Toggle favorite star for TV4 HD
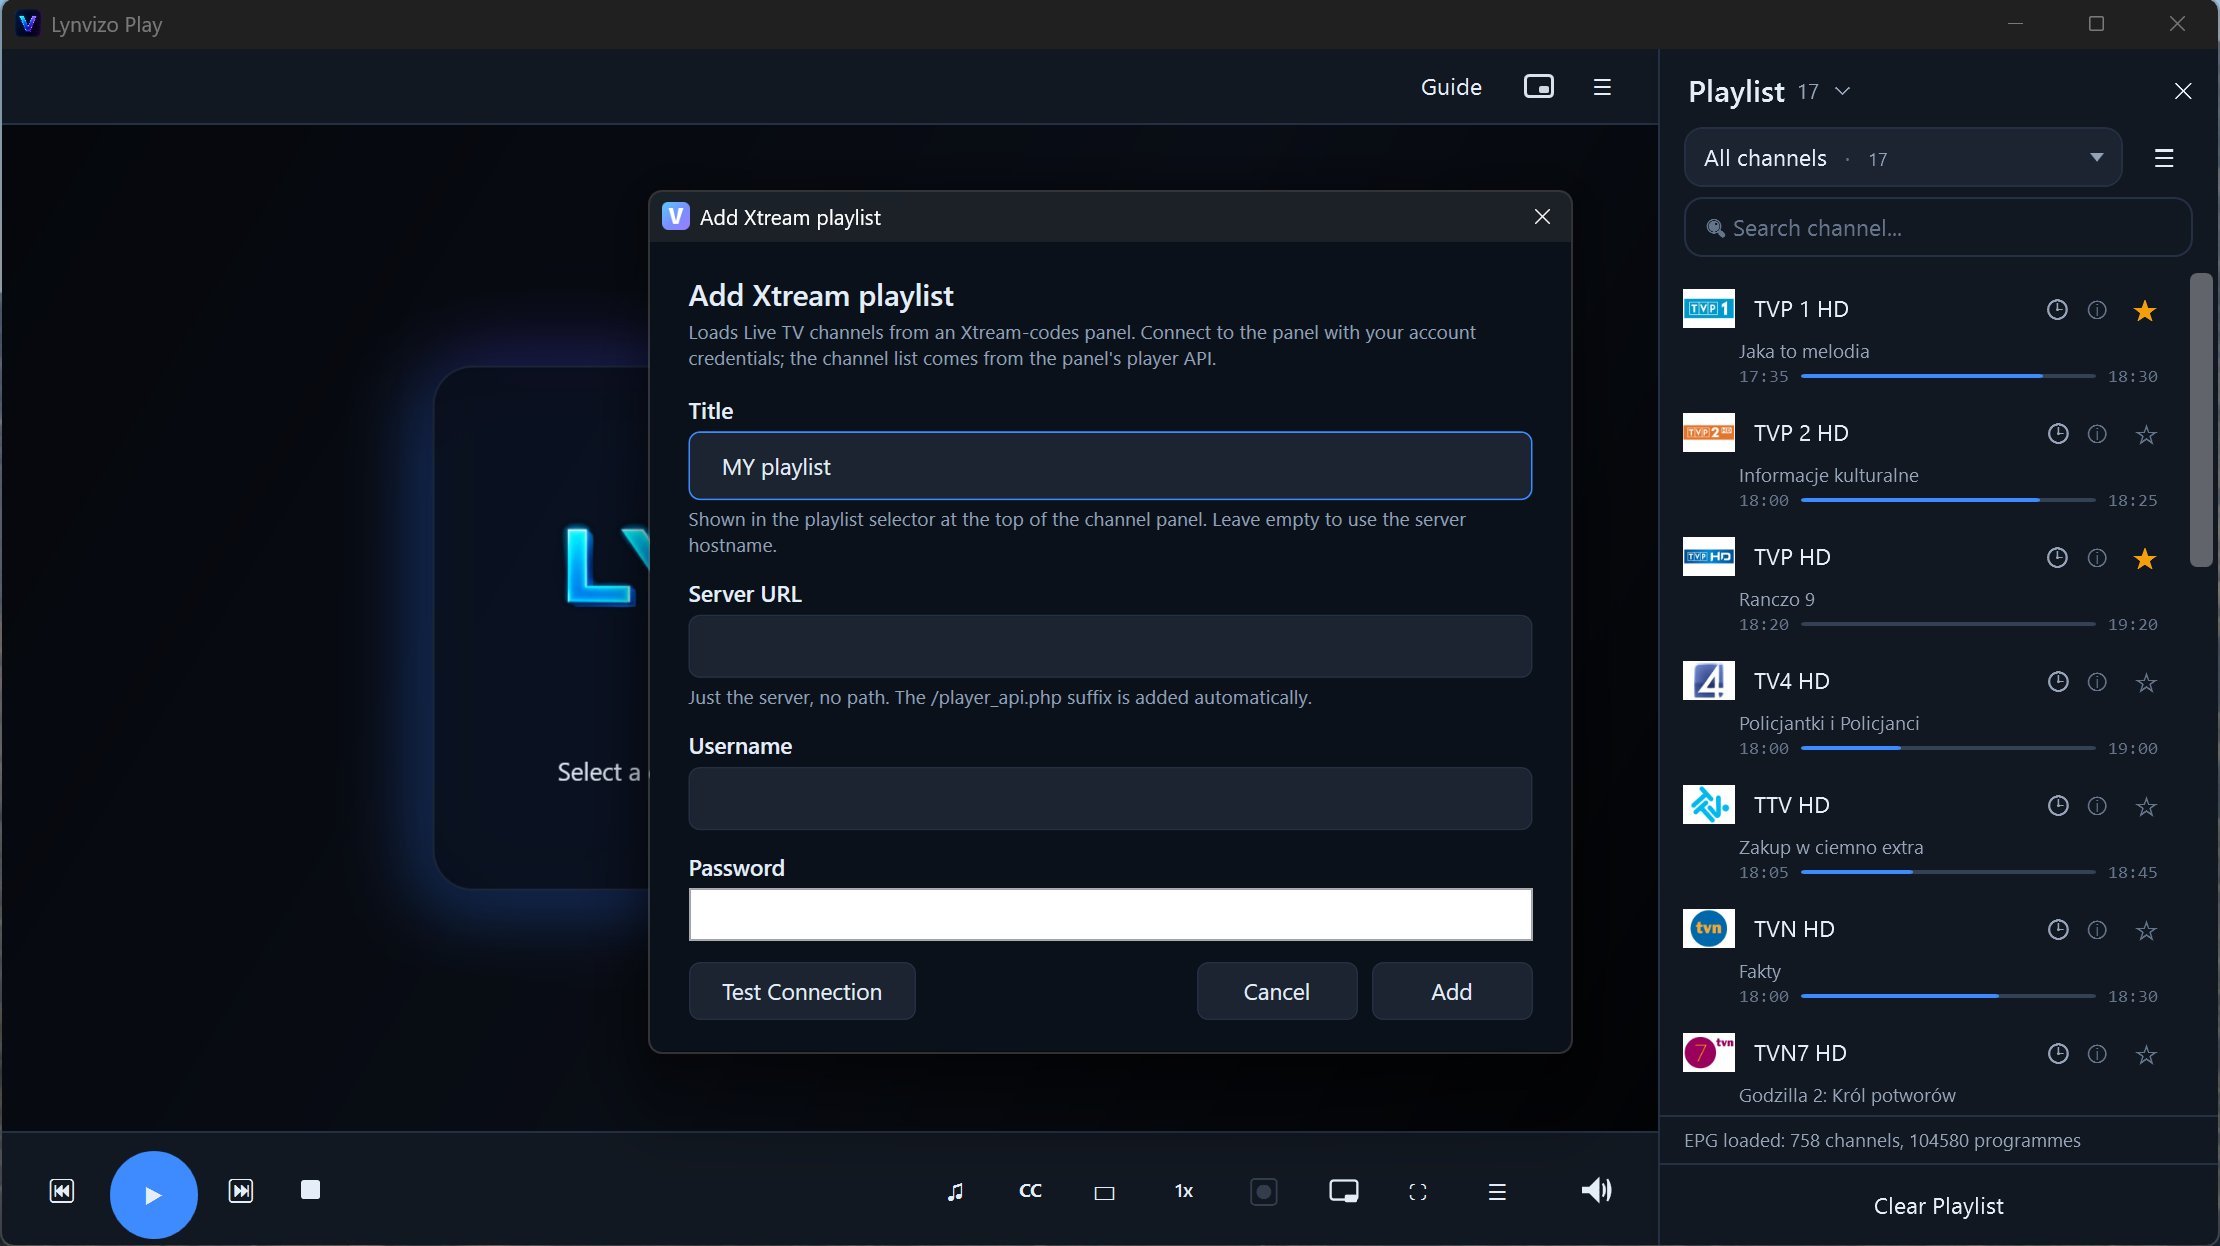Viewport: 2220px width, 1246px height. tap(2145, 683)
